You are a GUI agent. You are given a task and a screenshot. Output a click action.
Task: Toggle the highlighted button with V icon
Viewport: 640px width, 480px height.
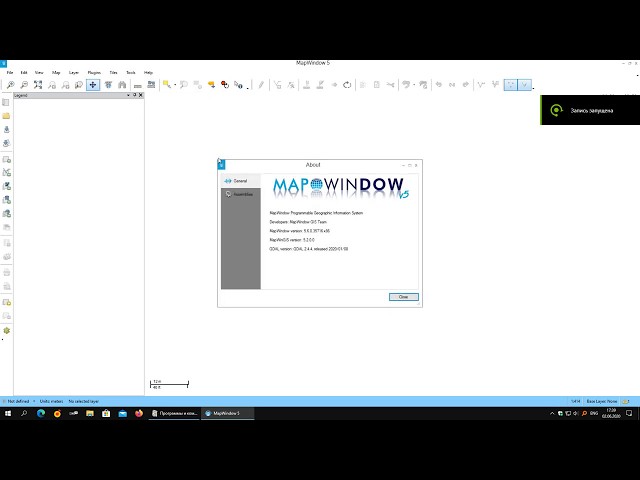tap(524, 85)
